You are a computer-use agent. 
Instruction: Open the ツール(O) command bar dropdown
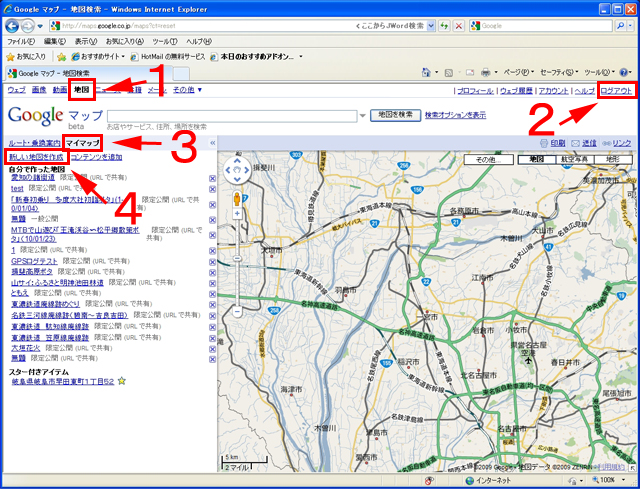(x=599, y=73)
